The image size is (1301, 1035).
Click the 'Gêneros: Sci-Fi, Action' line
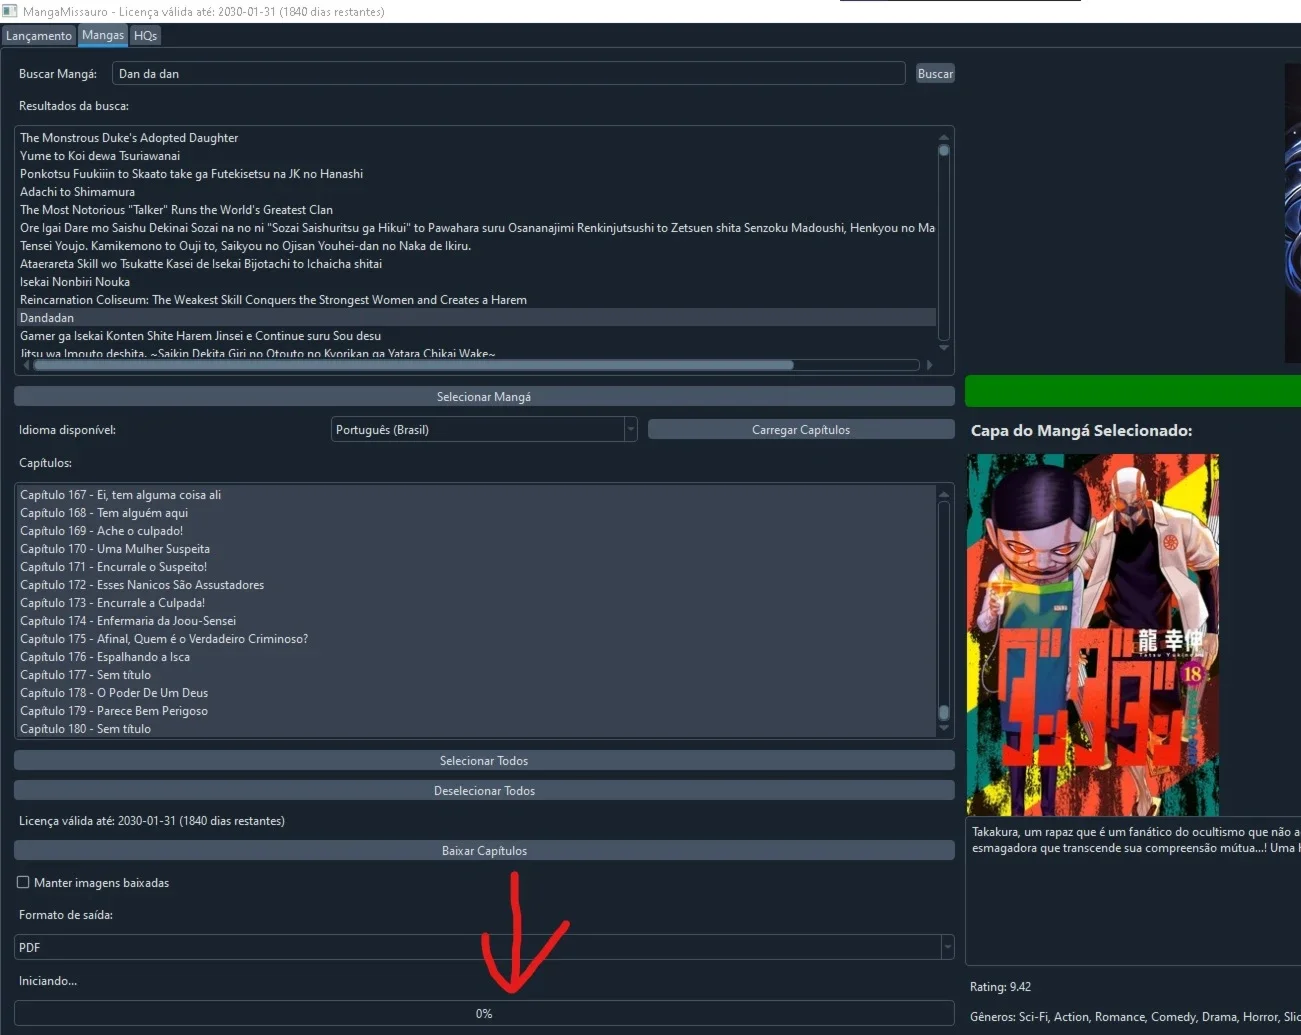(x=1135, y=1017)
